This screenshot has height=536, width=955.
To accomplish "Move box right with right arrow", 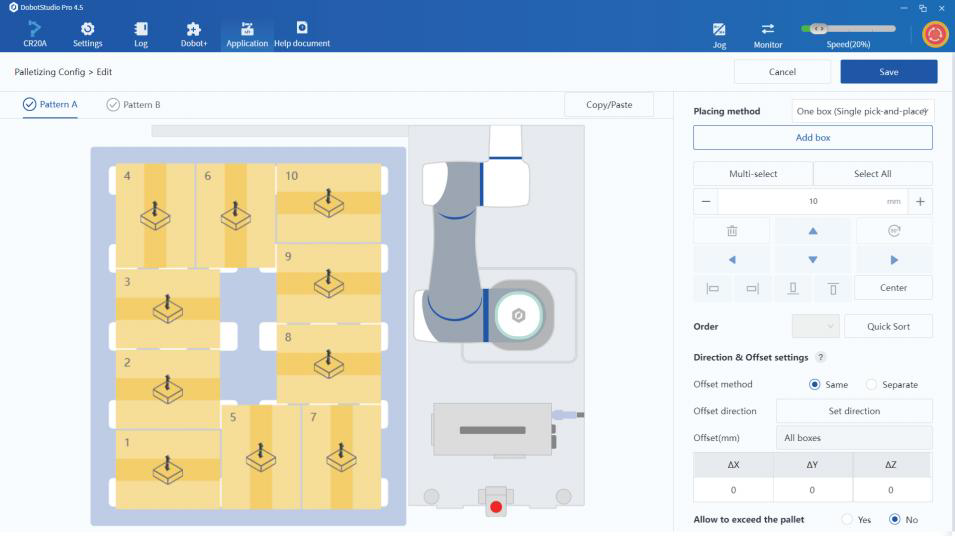I will pos(893,259).
